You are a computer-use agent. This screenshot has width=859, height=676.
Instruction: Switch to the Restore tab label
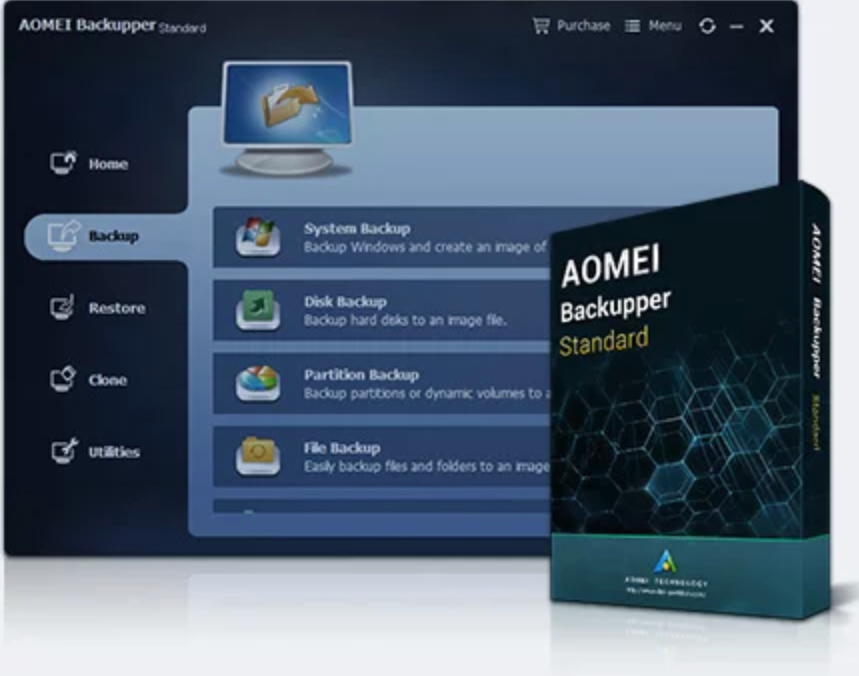[x=117, y=308]
